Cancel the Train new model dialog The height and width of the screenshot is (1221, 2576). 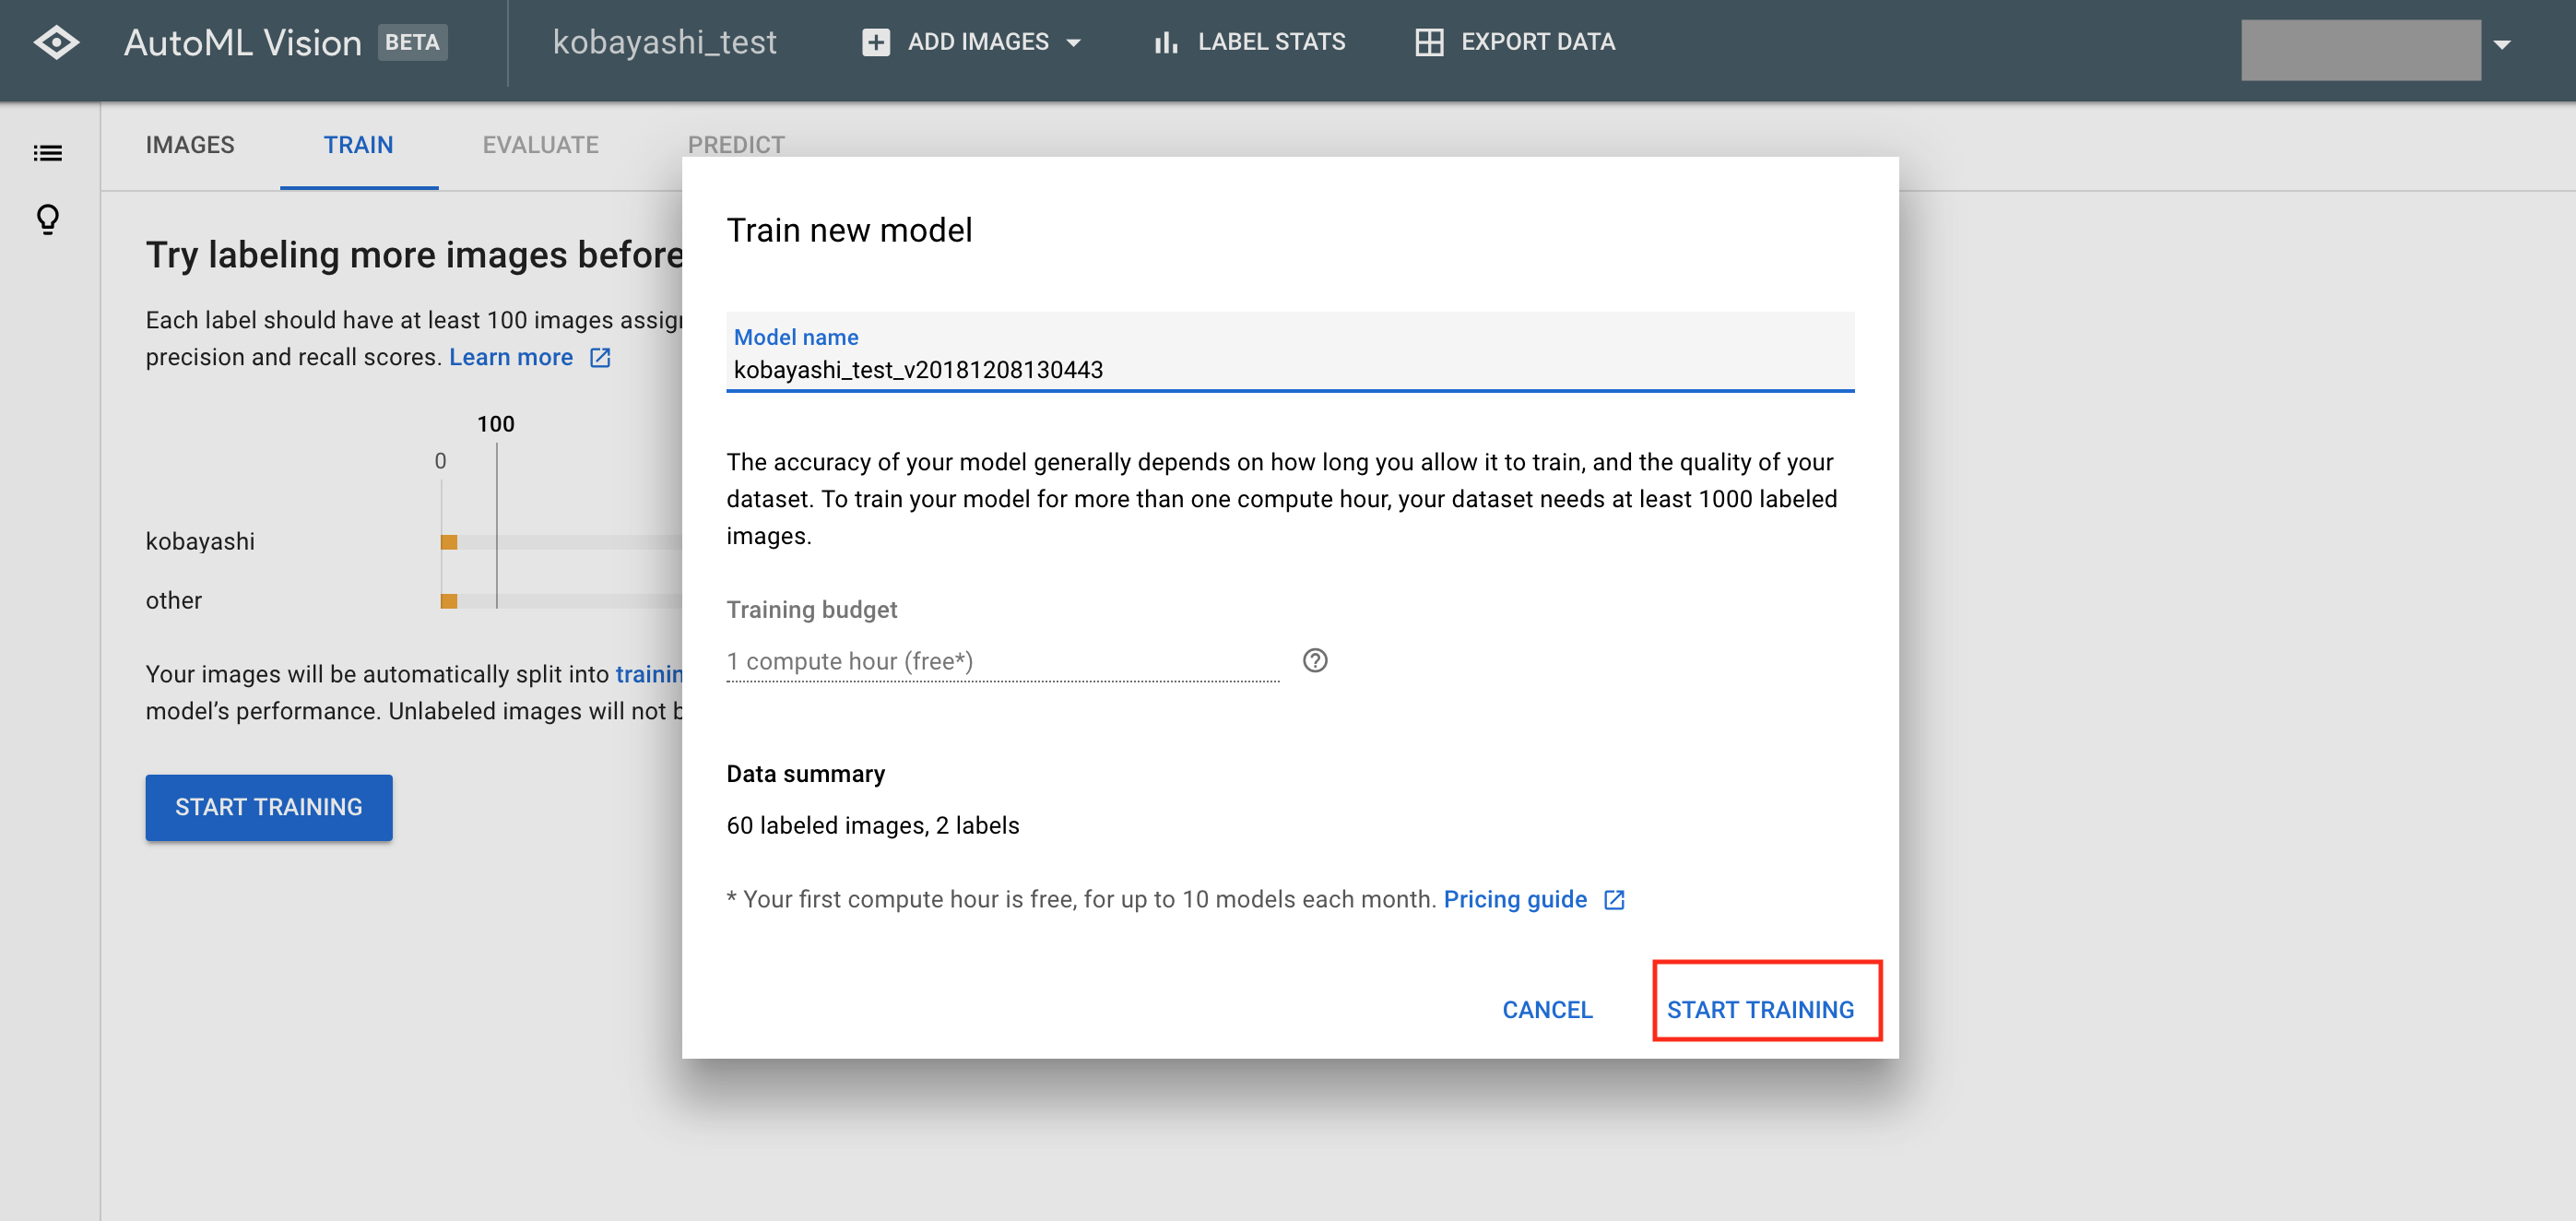(x=1546, y=1009)
